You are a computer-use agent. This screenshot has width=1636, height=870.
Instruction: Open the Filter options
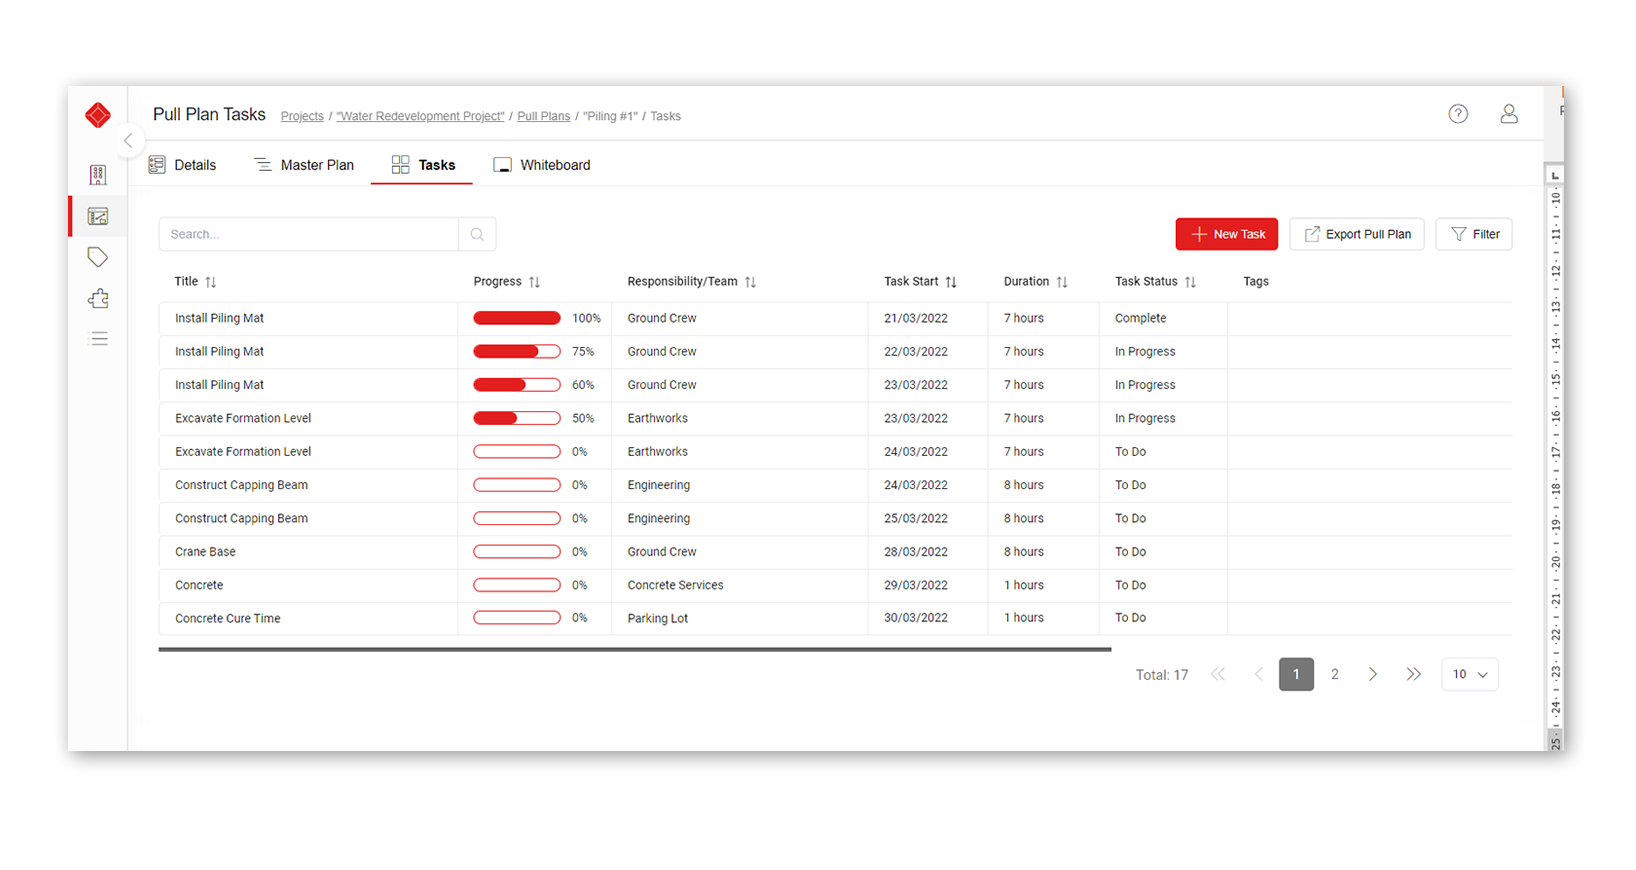pyautogui.click(x=1474, y=234)
